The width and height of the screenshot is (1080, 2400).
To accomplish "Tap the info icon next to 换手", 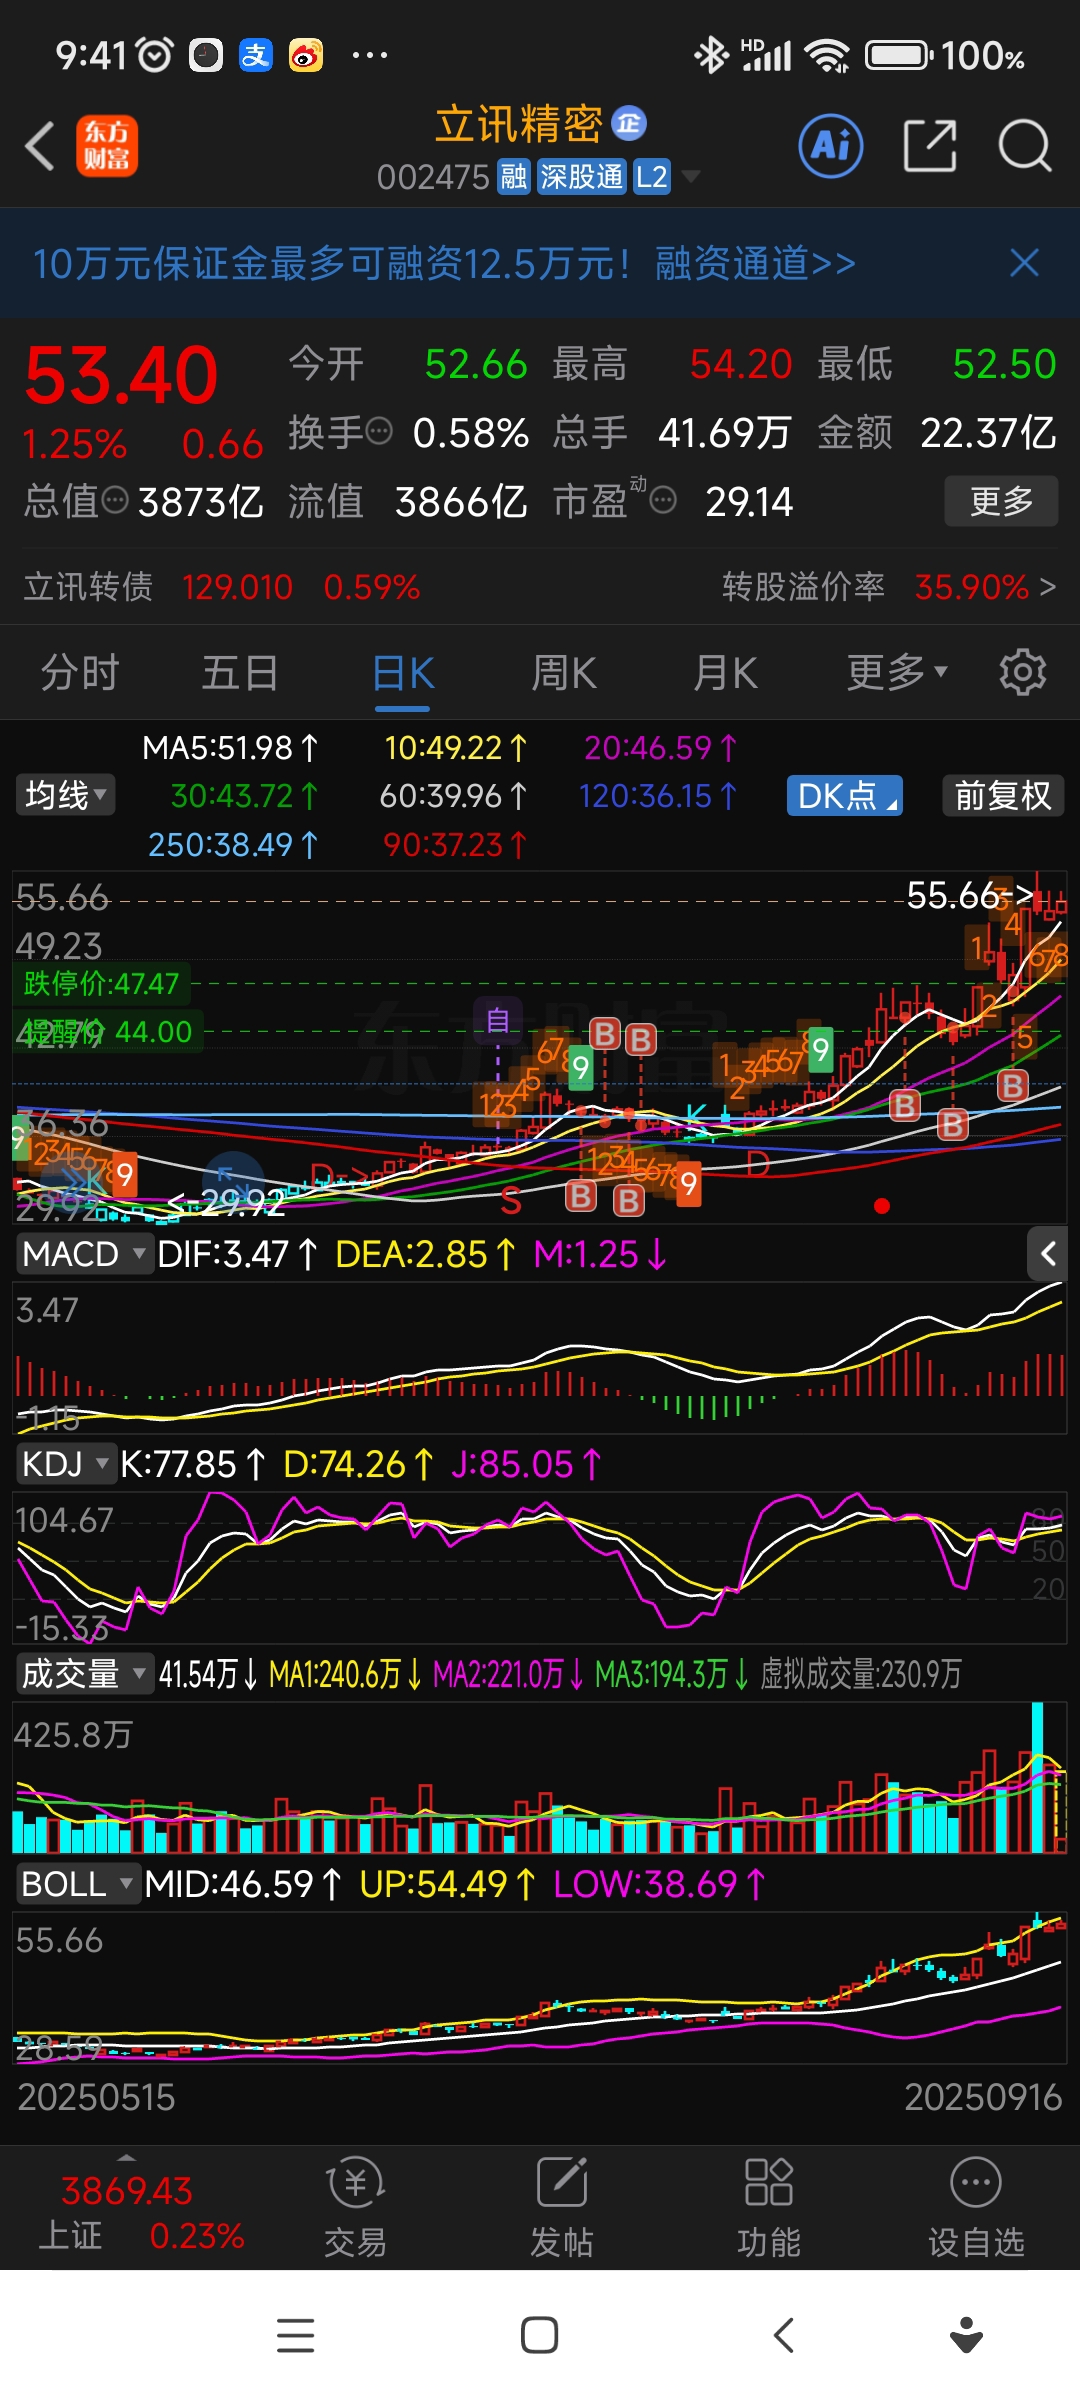I will pyautogui.click(x=379, y=432).
